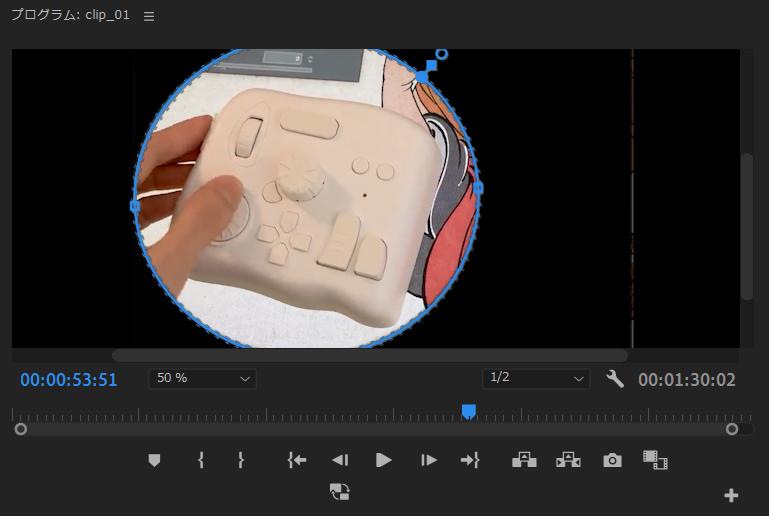Click the square mask feather handle

pos(431,65)
